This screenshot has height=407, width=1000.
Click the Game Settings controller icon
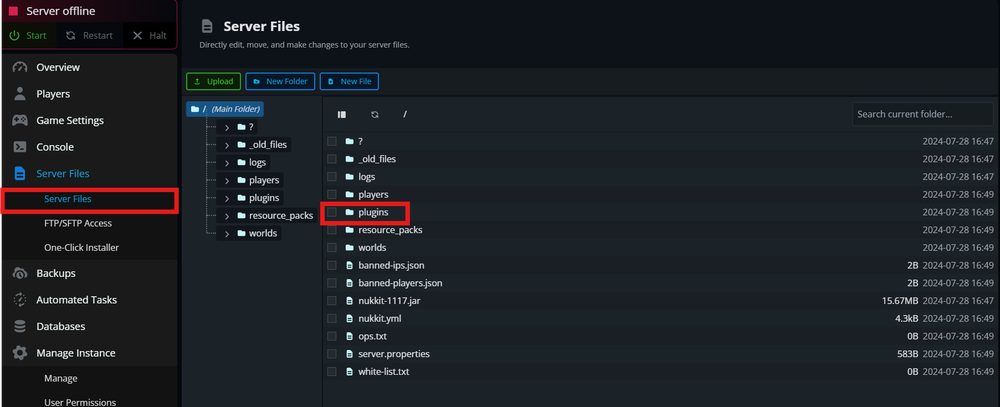[x=19, y=120]
